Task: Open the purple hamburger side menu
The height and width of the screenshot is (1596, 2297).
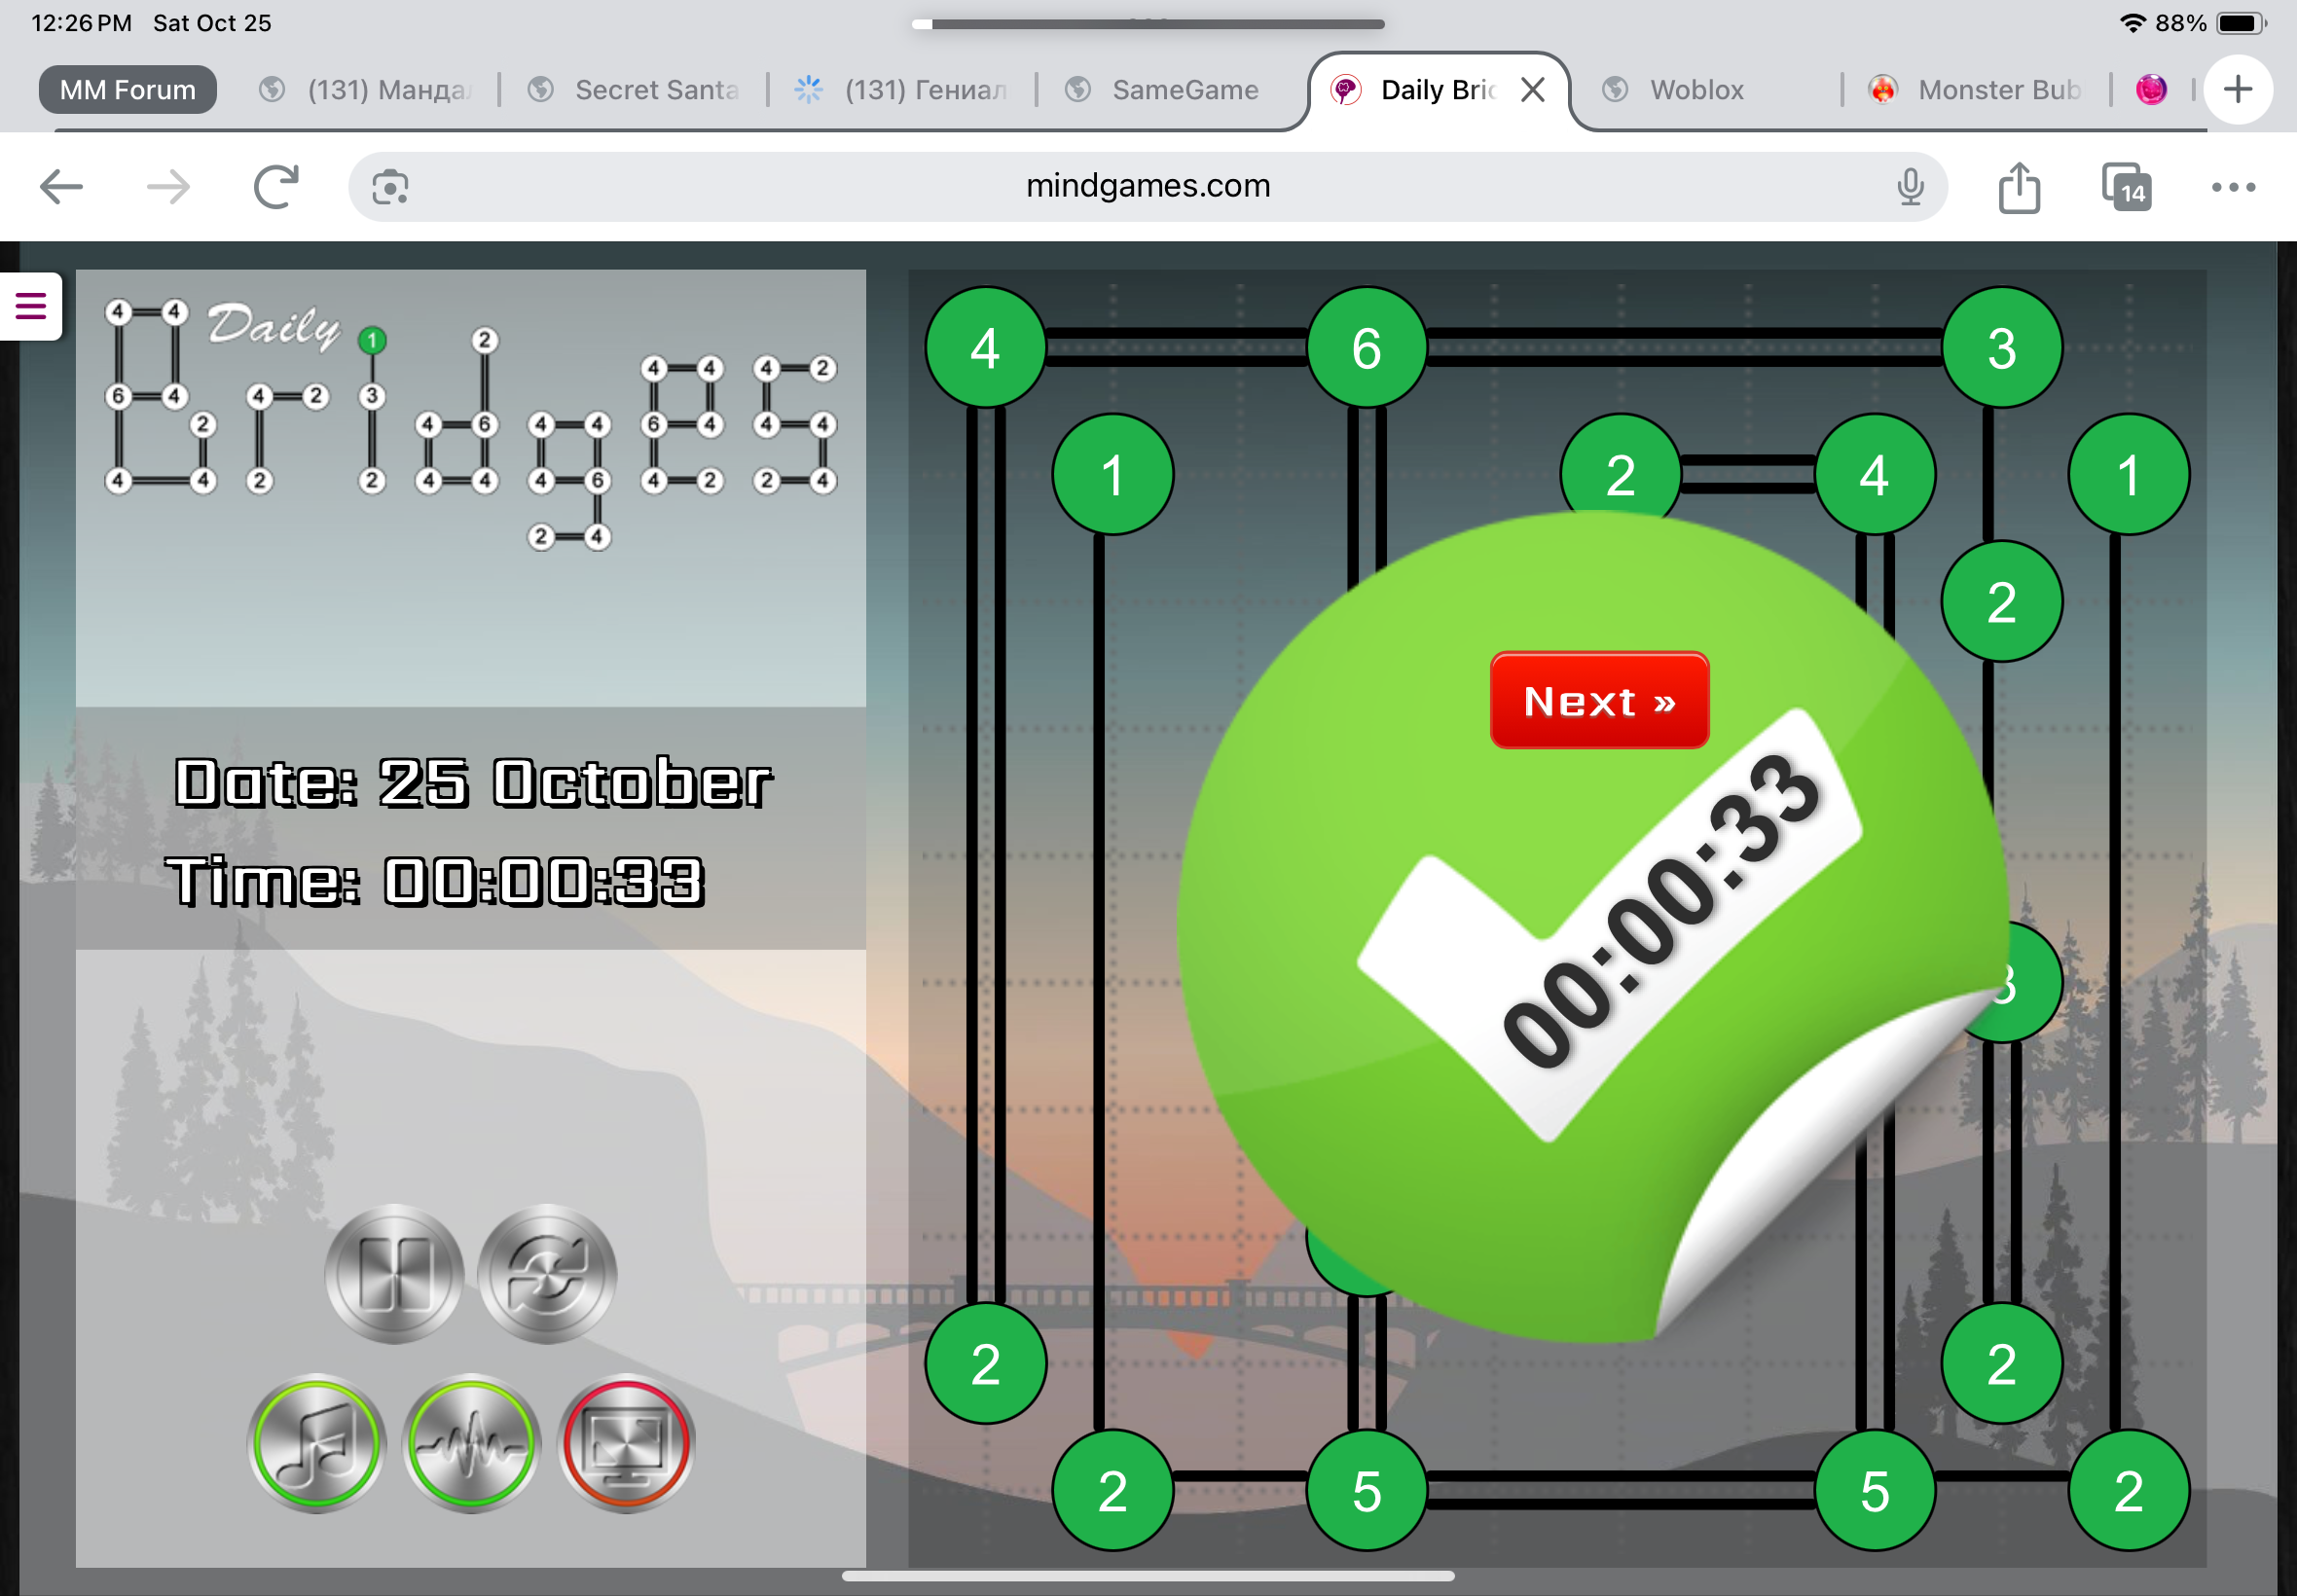Action: (x=31, y=306)
